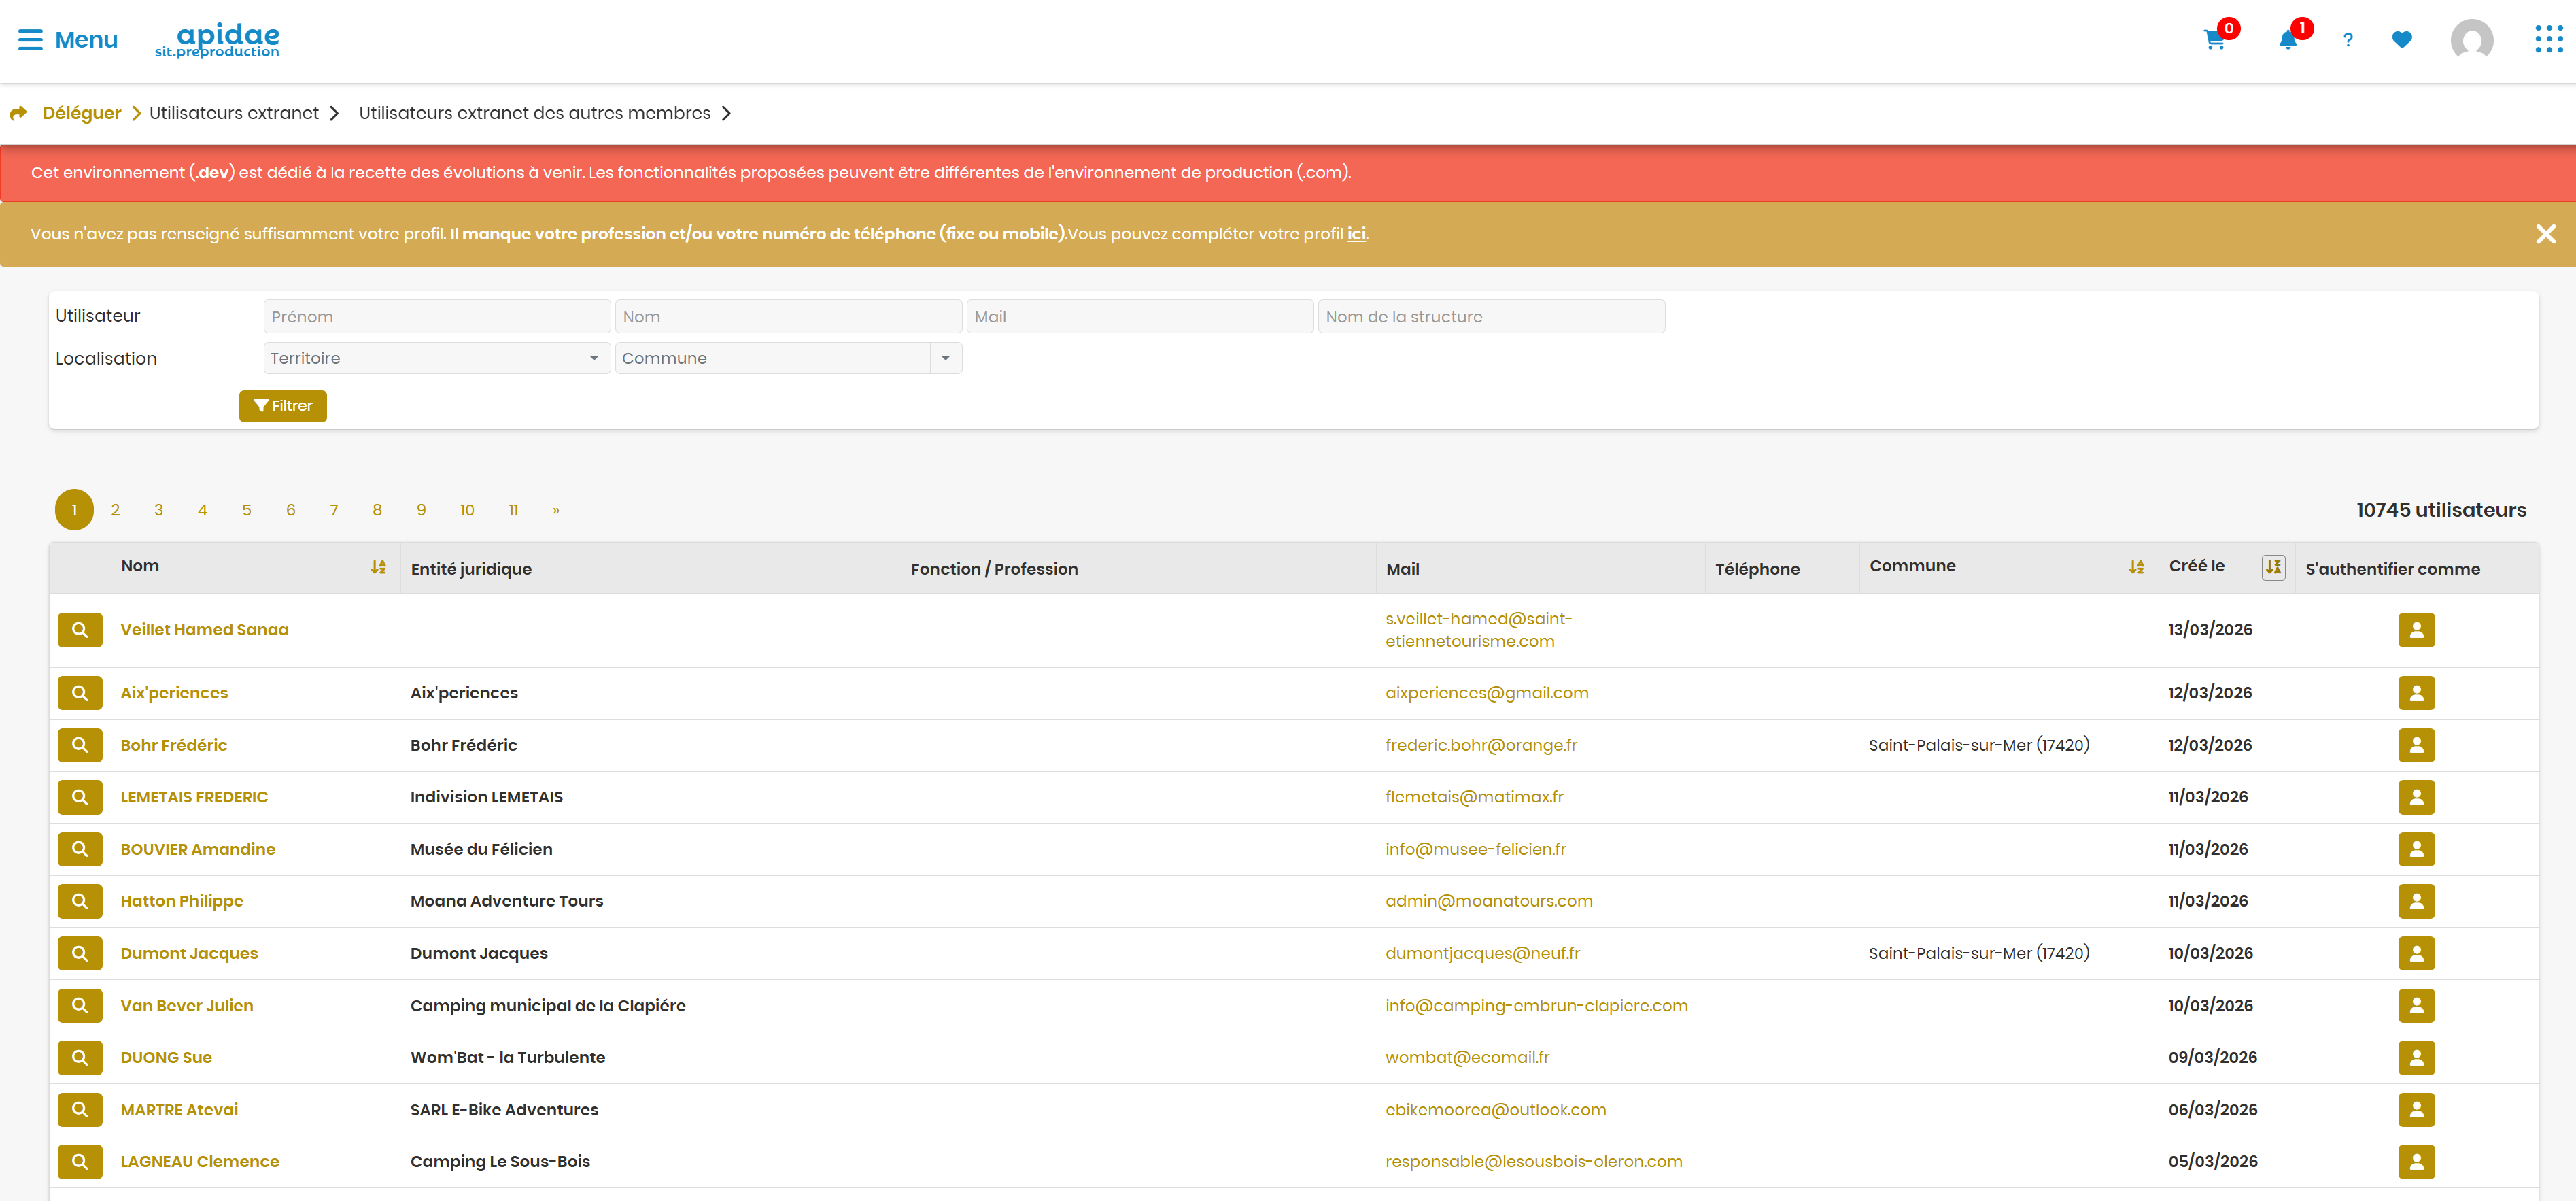Open the user profile avatar
The height and width of the screenshot is (1201, 2576).
pos(2472,40)
